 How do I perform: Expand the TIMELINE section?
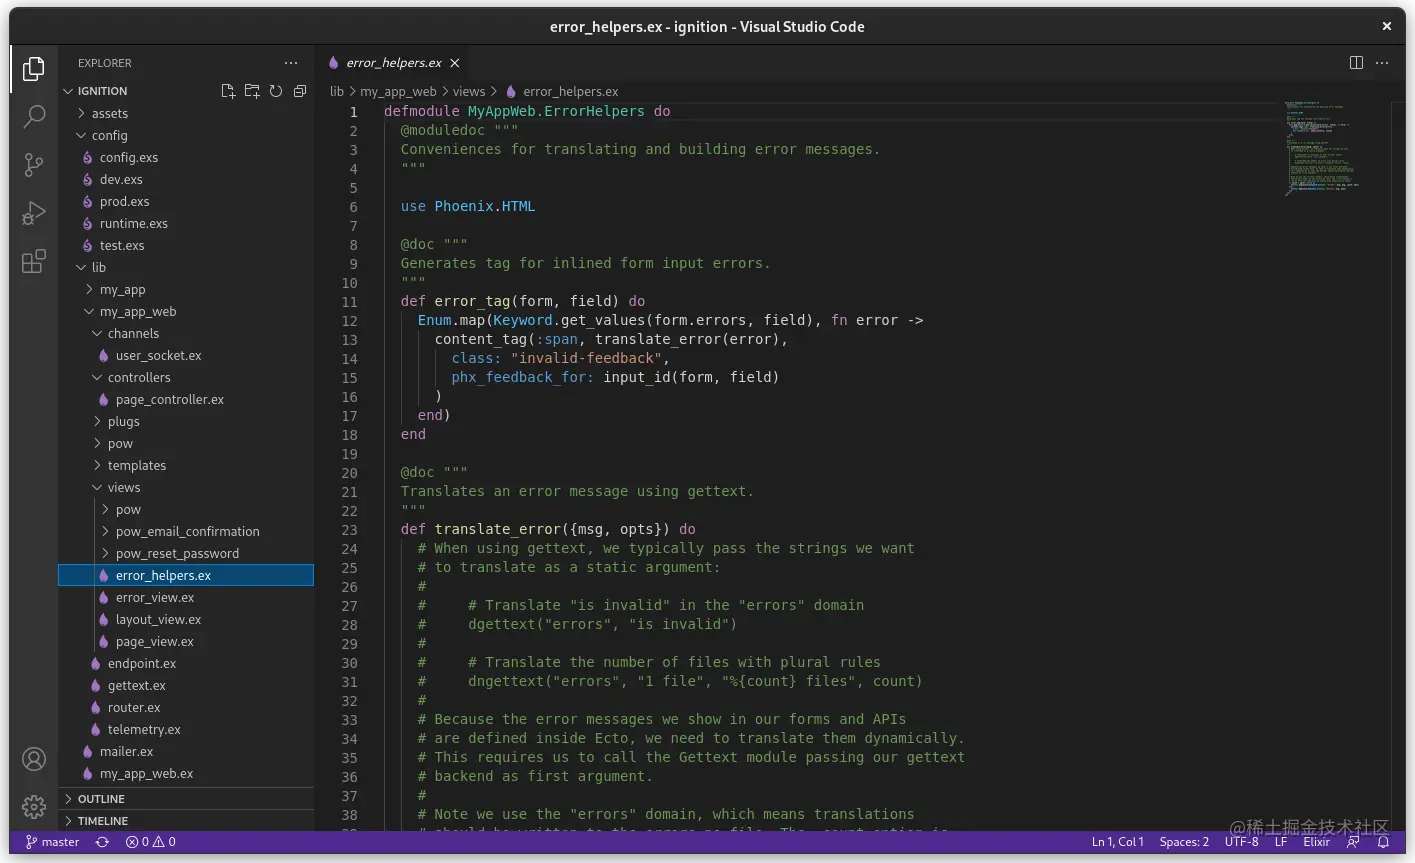coord(103,821)
